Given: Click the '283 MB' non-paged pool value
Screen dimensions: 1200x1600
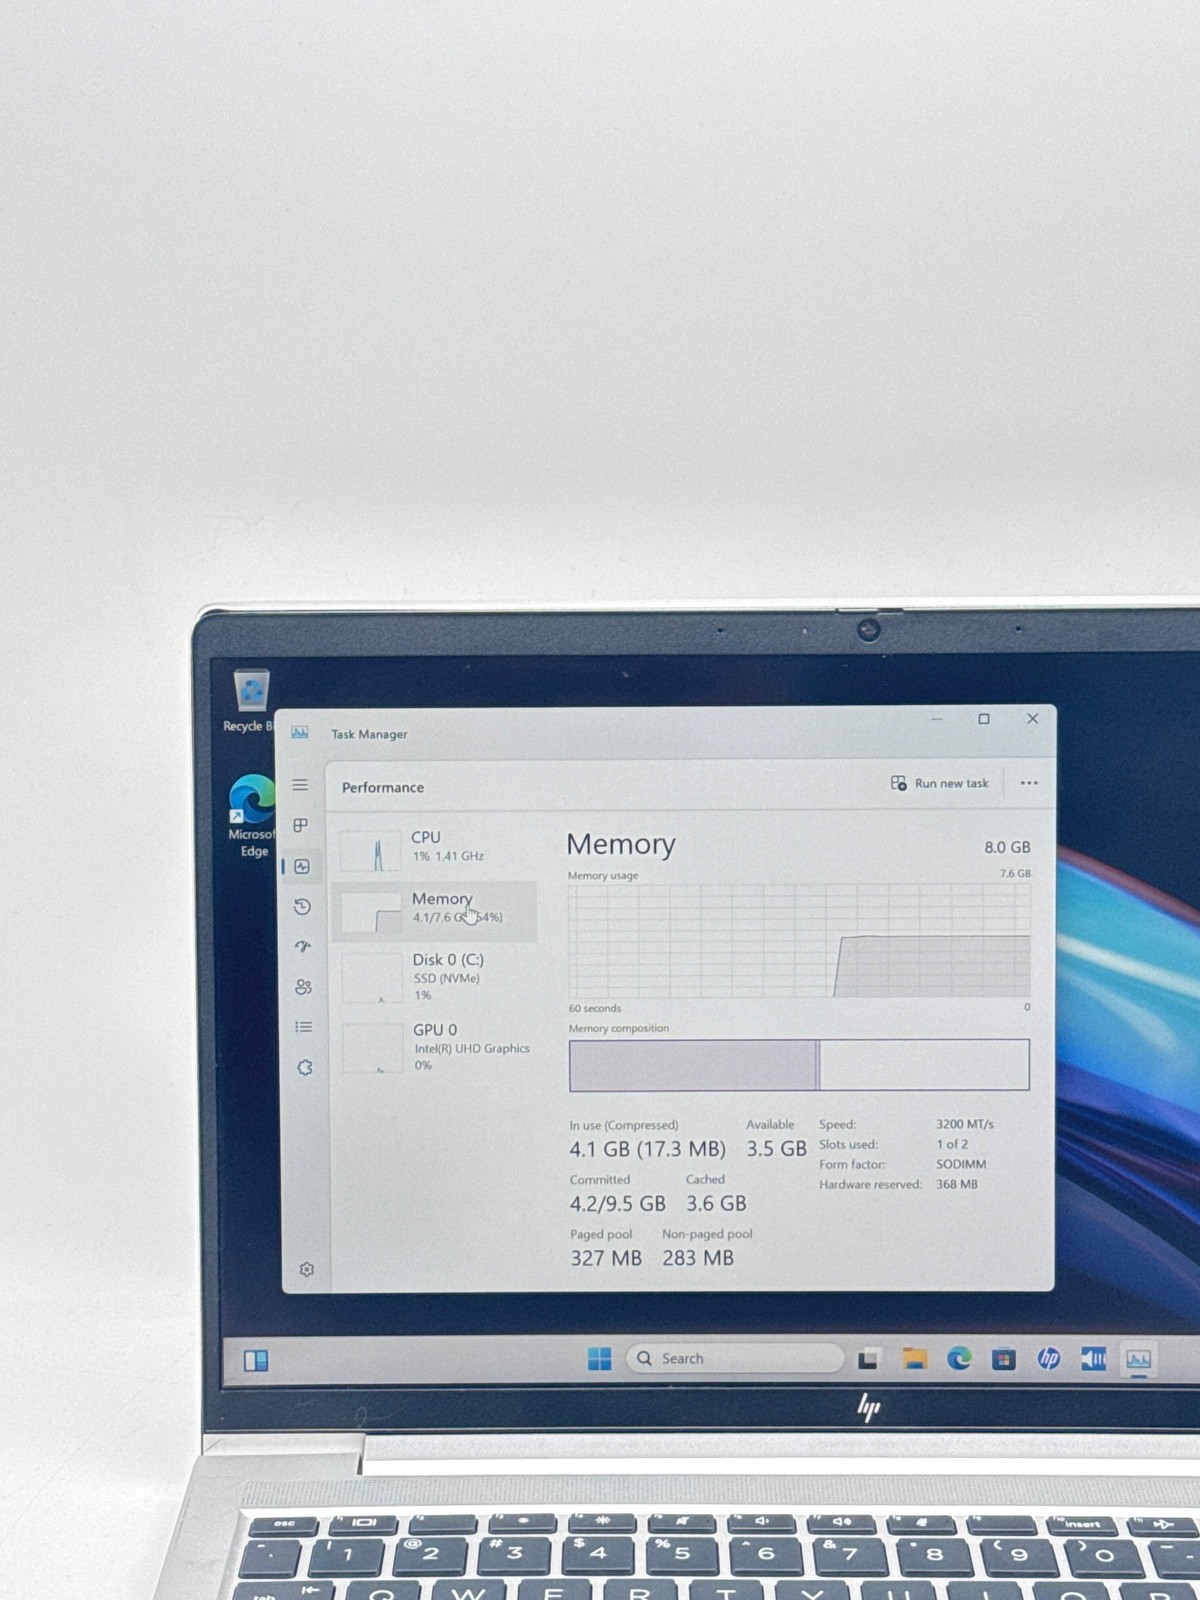Looking at the screenshot, I should (698, 1258).
